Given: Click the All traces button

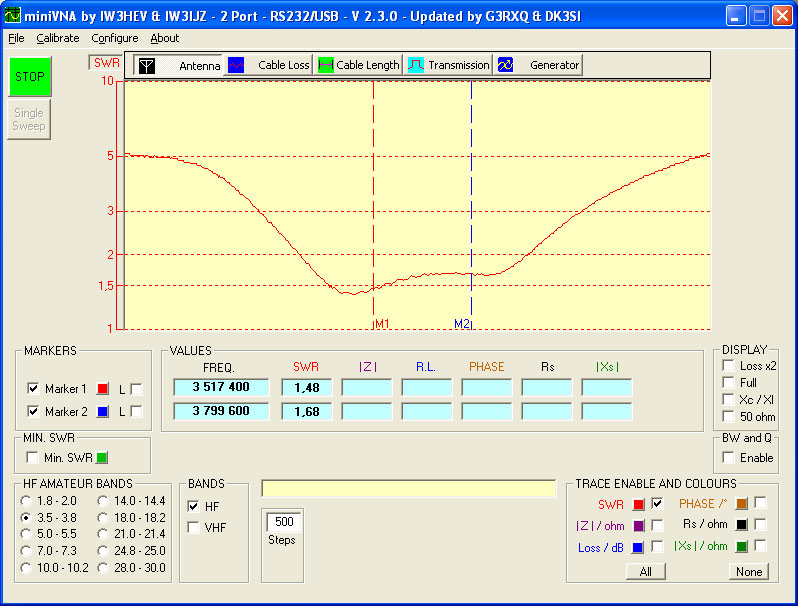Looking at the screenshot, I should tap(645, 572).
